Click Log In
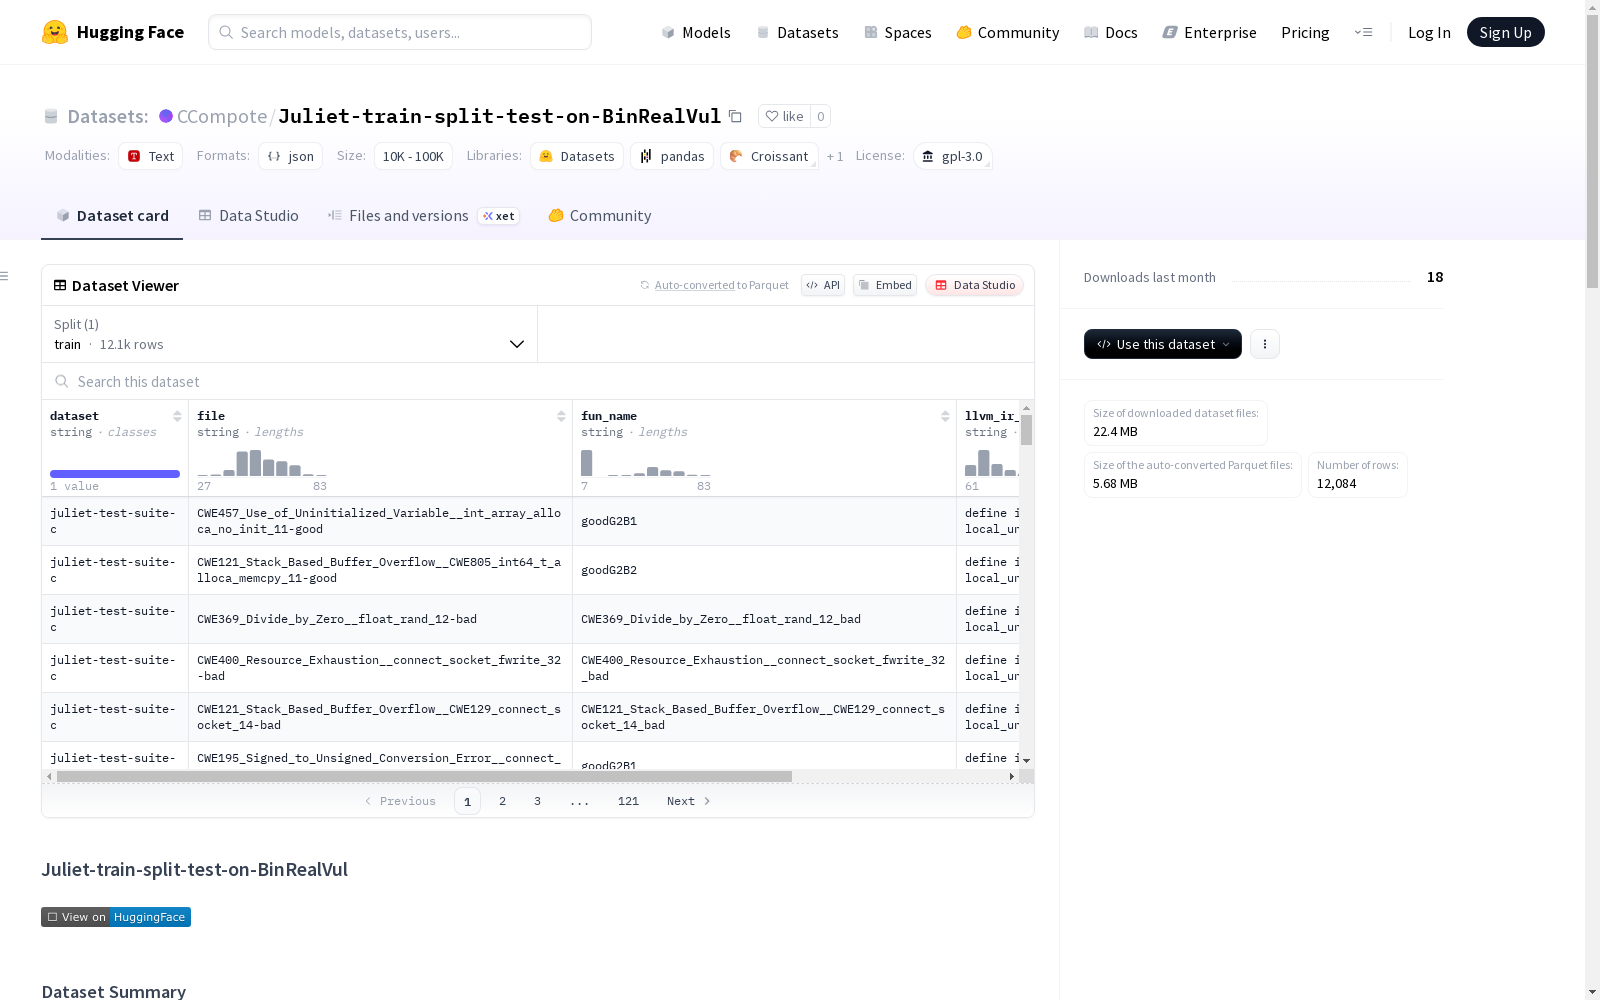 pyautogui.click(x=1429, y=32)
